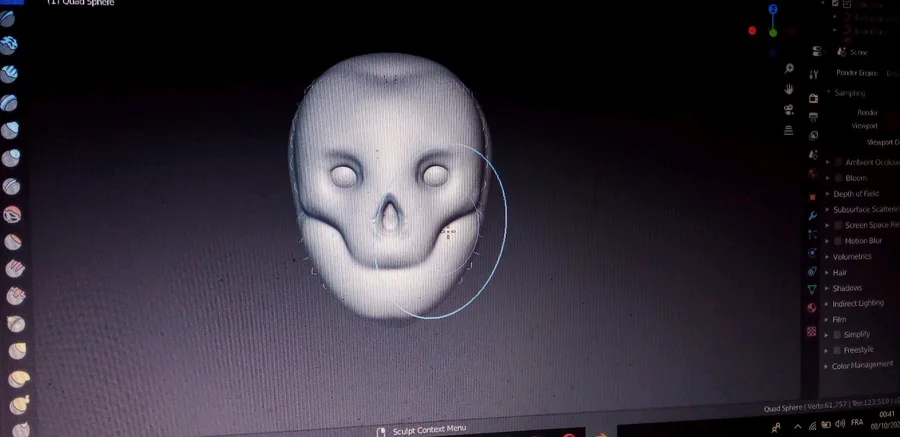Switch perspective/orthographic with grid gizmo
The height and width of the screenshot is (437, 900).
pos(788,130)
